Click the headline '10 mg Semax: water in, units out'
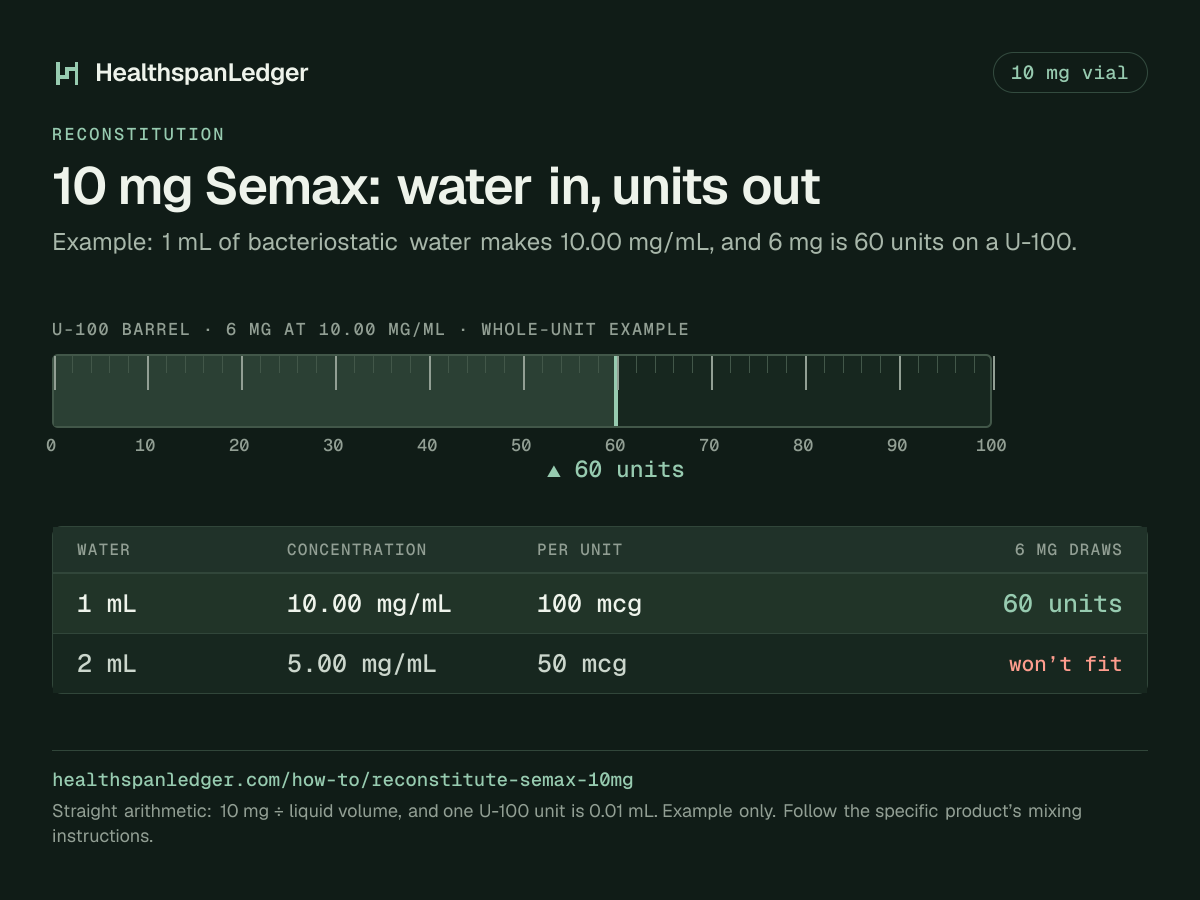Viewport: 1200px width, 900px height. click(436, 187)
